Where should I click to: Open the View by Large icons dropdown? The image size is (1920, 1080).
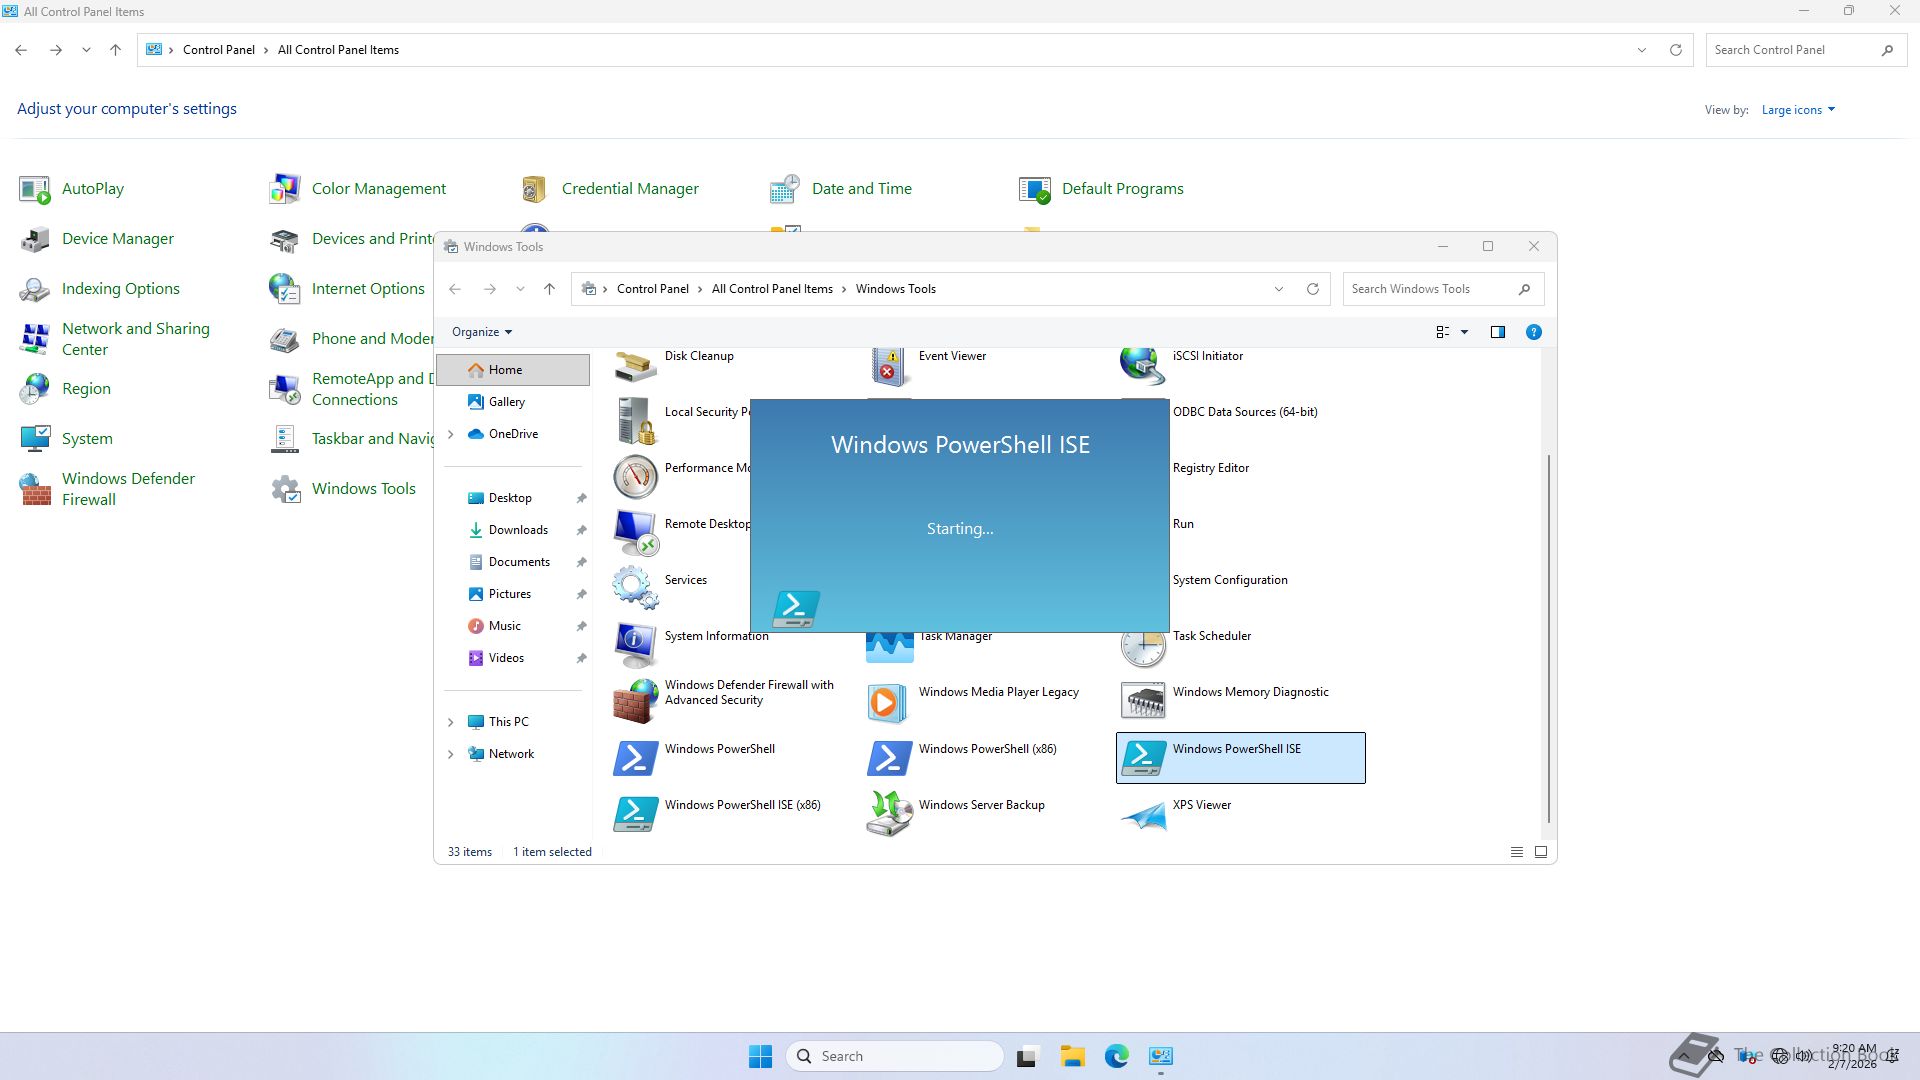(1798, 110)
